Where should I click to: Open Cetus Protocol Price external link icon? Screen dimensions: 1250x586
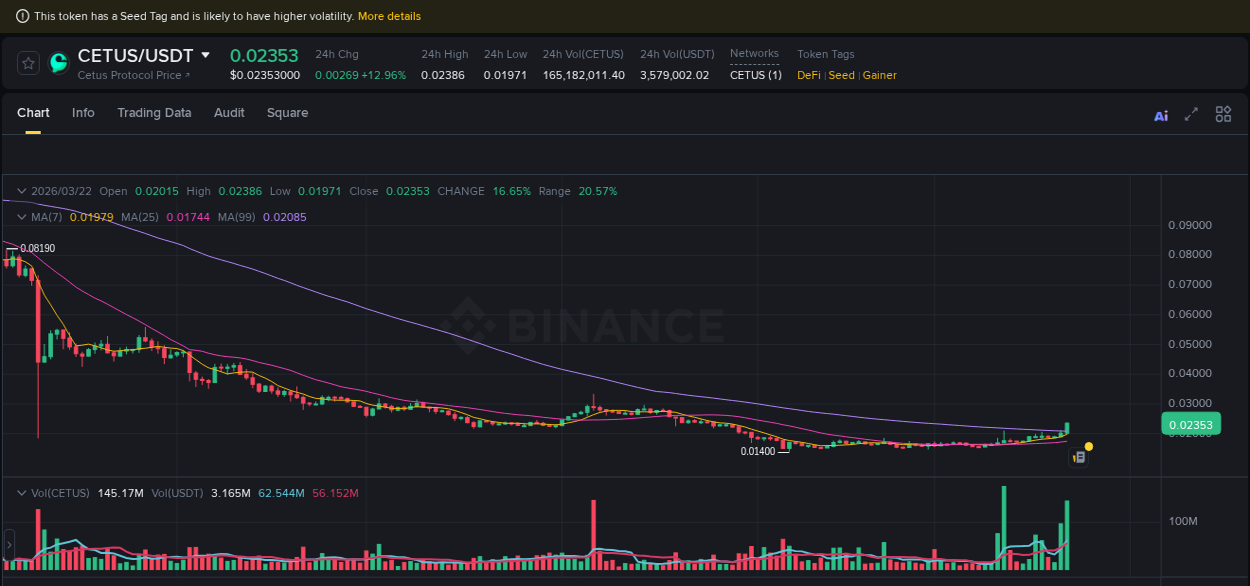186,75
